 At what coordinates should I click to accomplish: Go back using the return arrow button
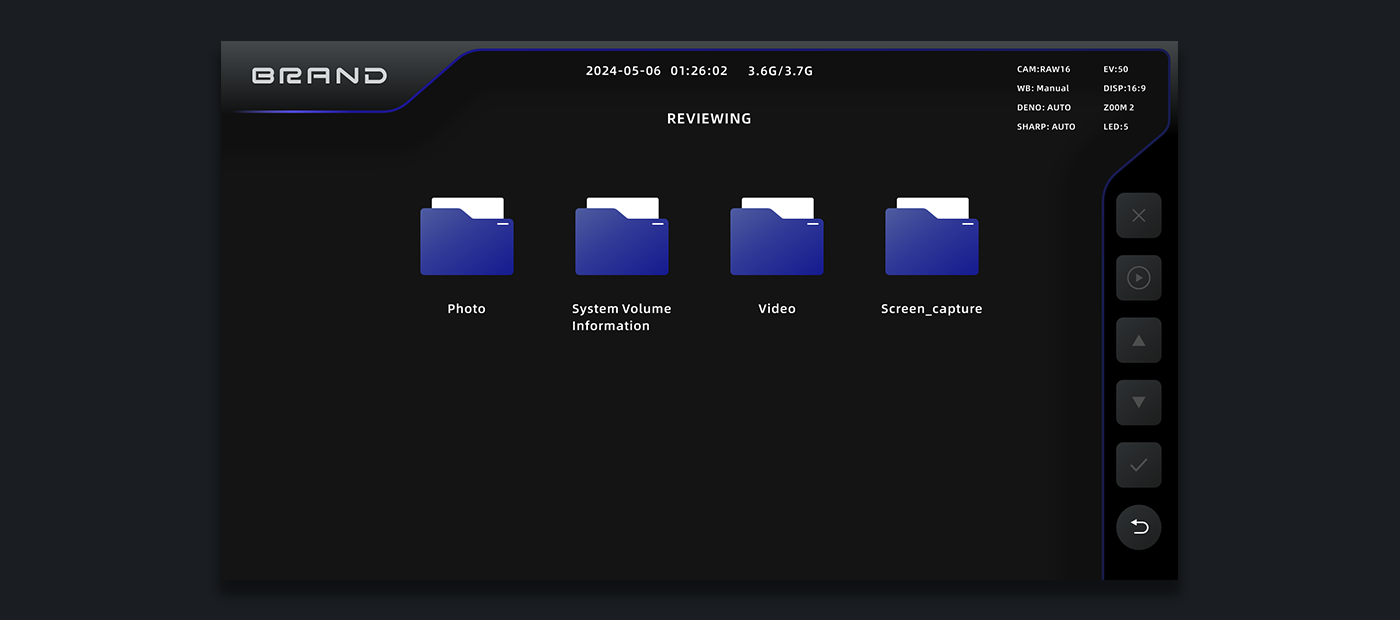[x=1138, y=527]
